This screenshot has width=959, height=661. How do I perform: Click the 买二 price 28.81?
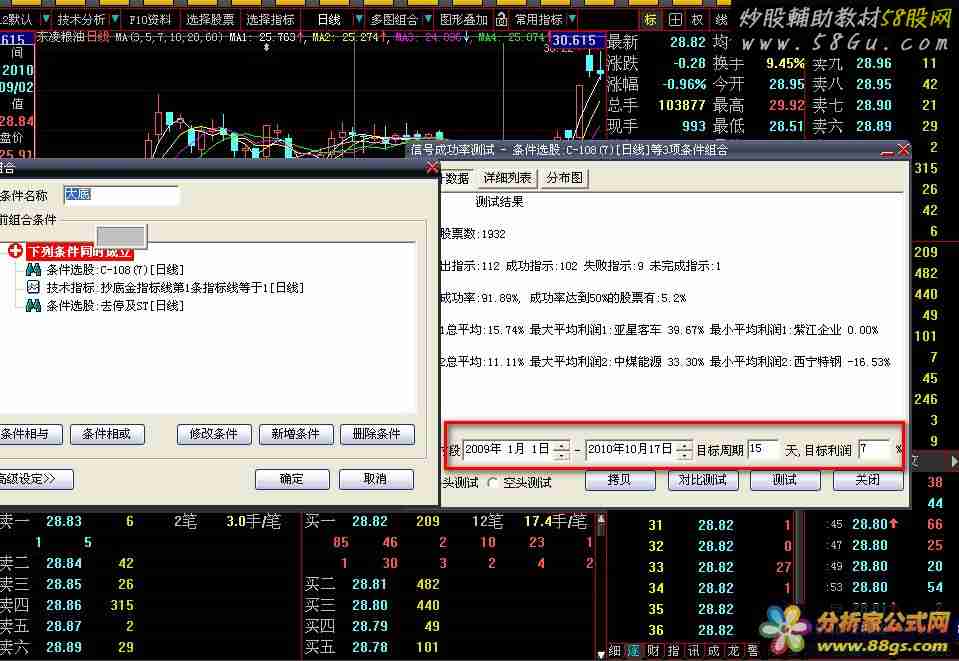pyautogui.click(x=369, y=584)
